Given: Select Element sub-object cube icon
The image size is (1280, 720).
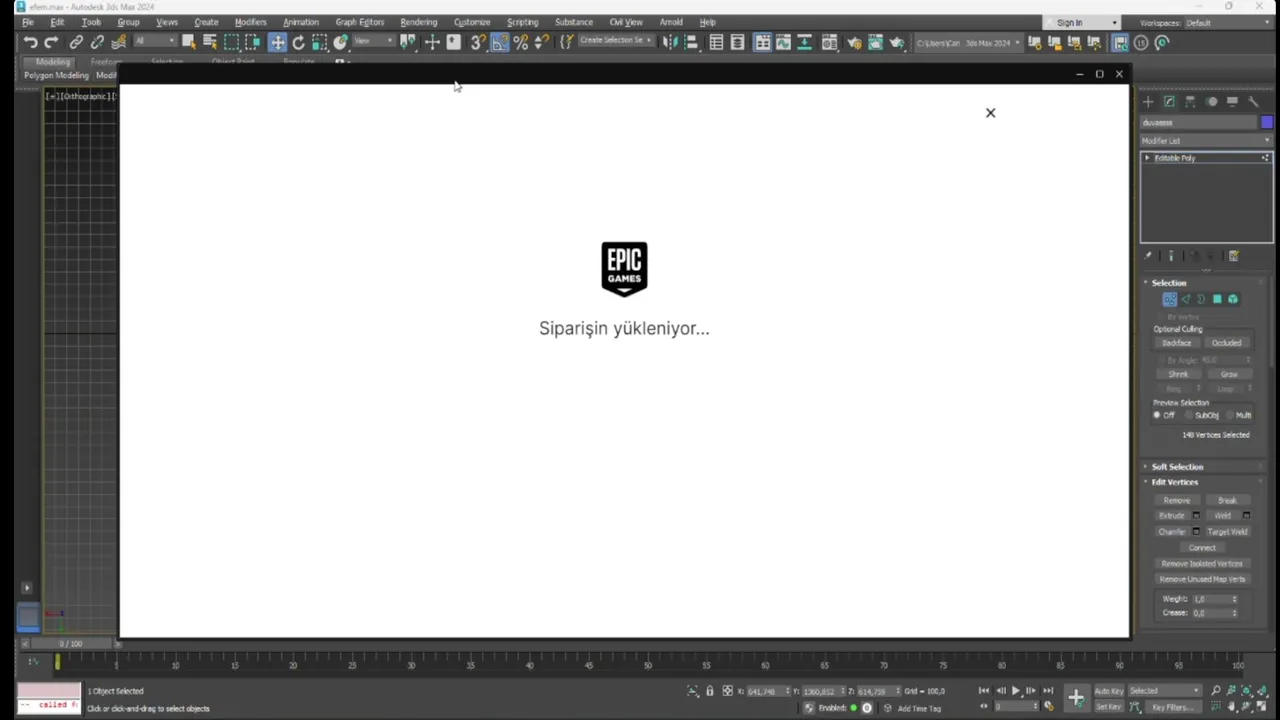Looking at the screenshot, I should pyautogui.click(x=1233, y=299).
